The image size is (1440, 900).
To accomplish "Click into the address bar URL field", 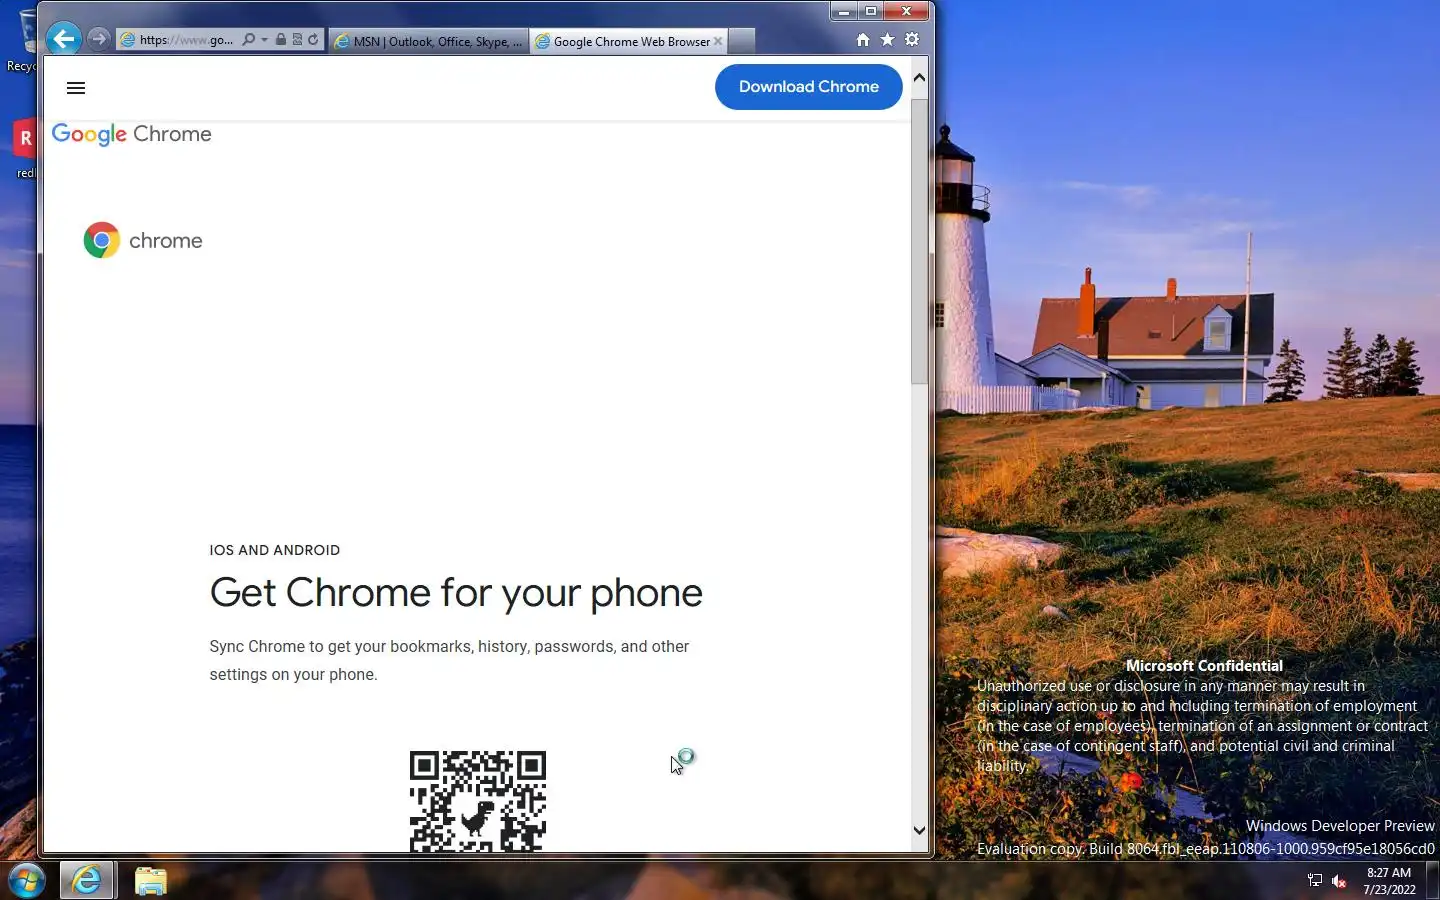I will pos(186,40).
